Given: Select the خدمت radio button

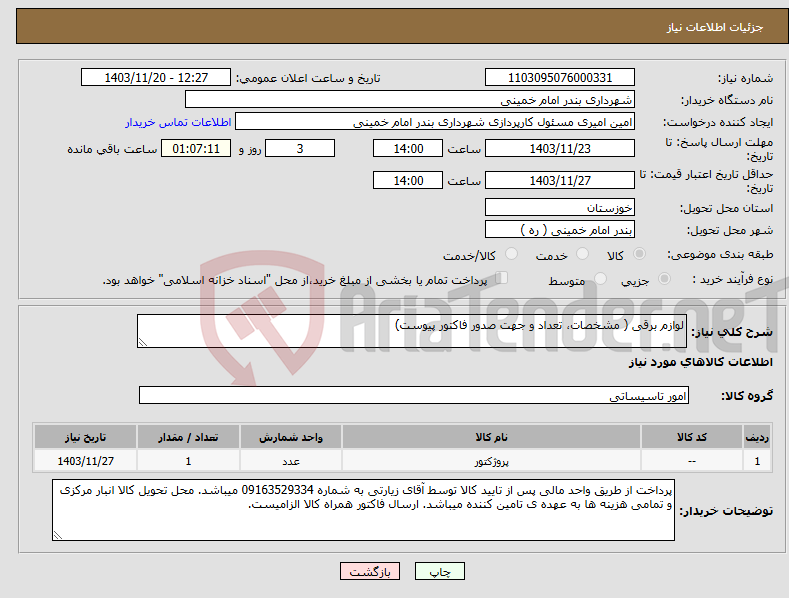Looking at the screenshot, I should coord(582,254).
